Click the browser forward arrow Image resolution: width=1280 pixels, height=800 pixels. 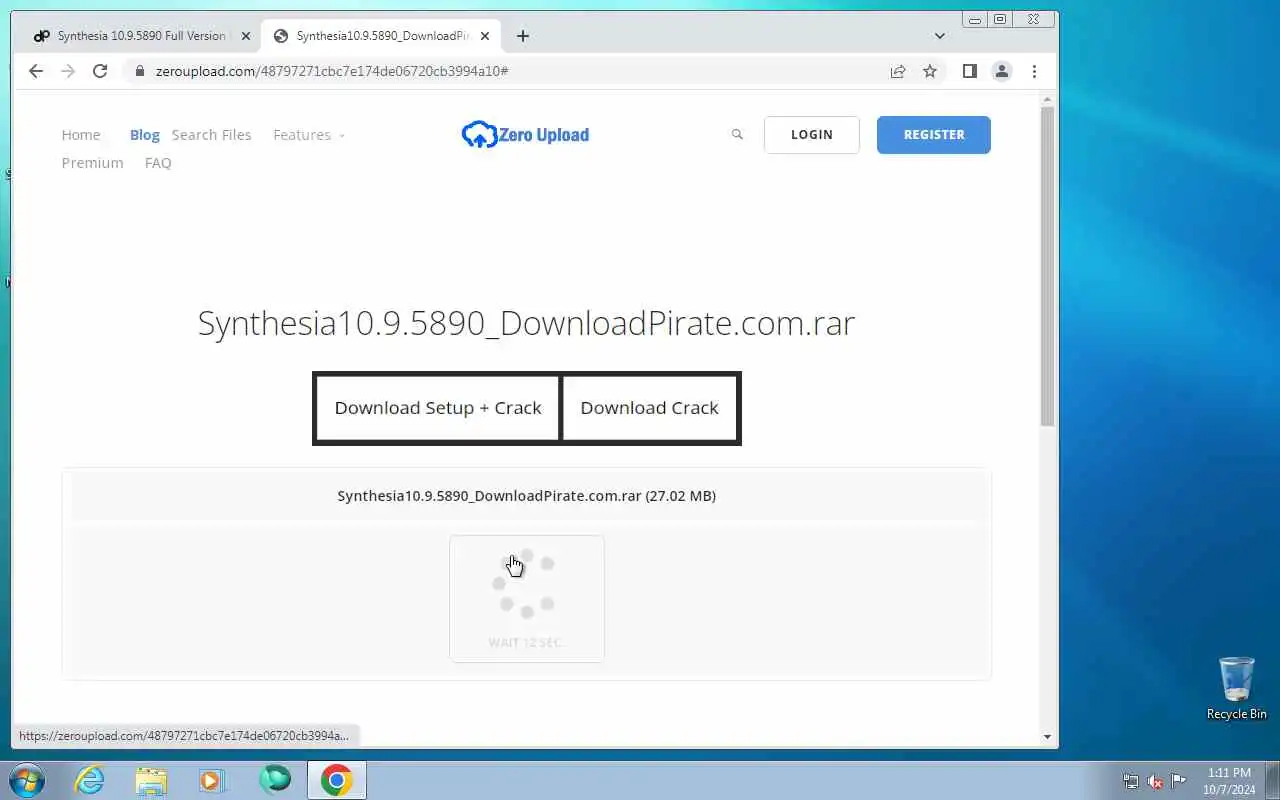pyautogui.click(x=68, y=71)
